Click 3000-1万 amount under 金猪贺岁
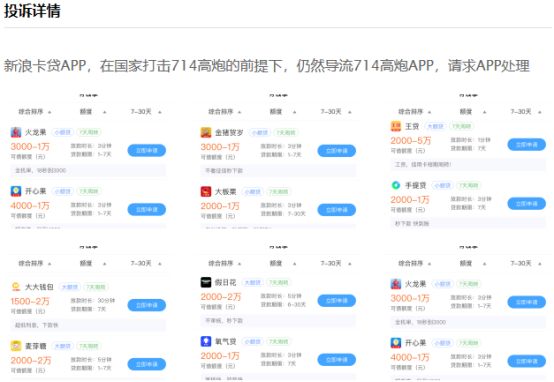554x382 pixels. tap(220, 147)
